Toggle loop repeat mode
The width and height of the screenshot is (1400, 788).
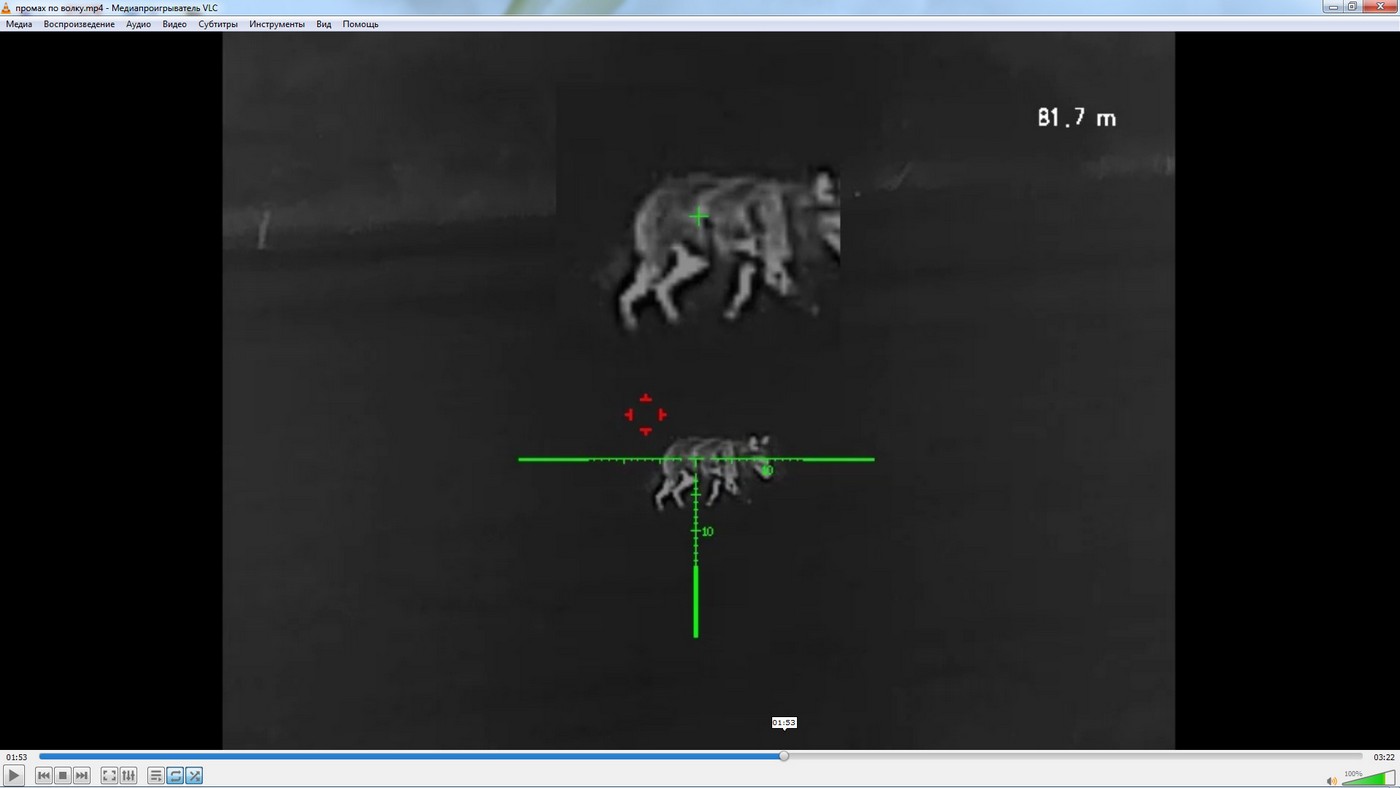coord(175,776)
